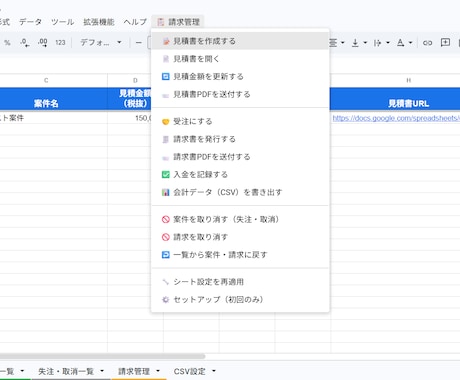Open the デフォ... font dropdown
This screenshot has height=380, width=460.
(101, 43)
